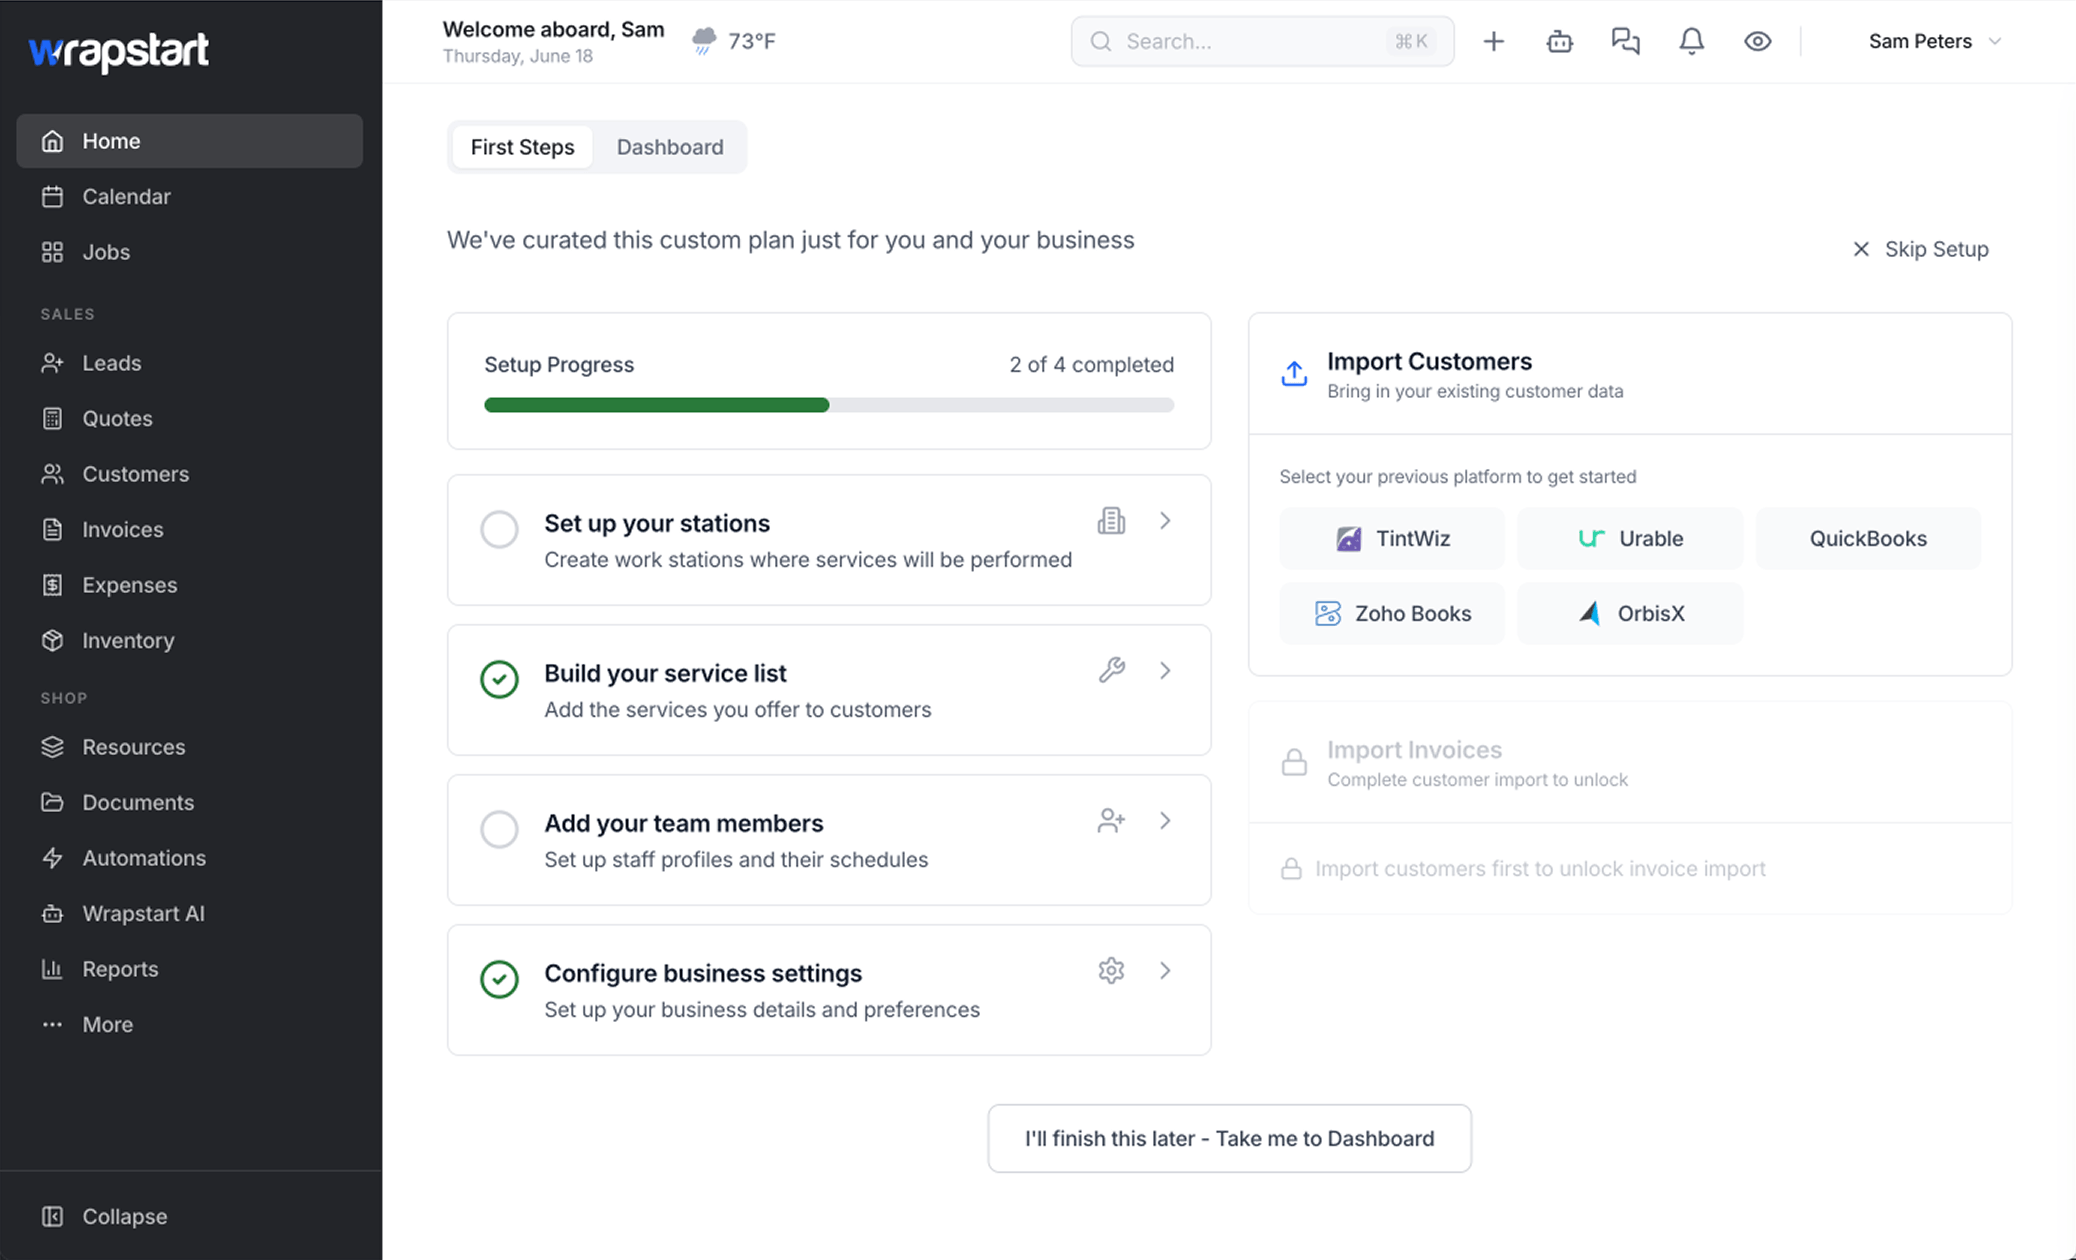
Task: Click the wrench icon on service list card
Action: coord(1111,670)
